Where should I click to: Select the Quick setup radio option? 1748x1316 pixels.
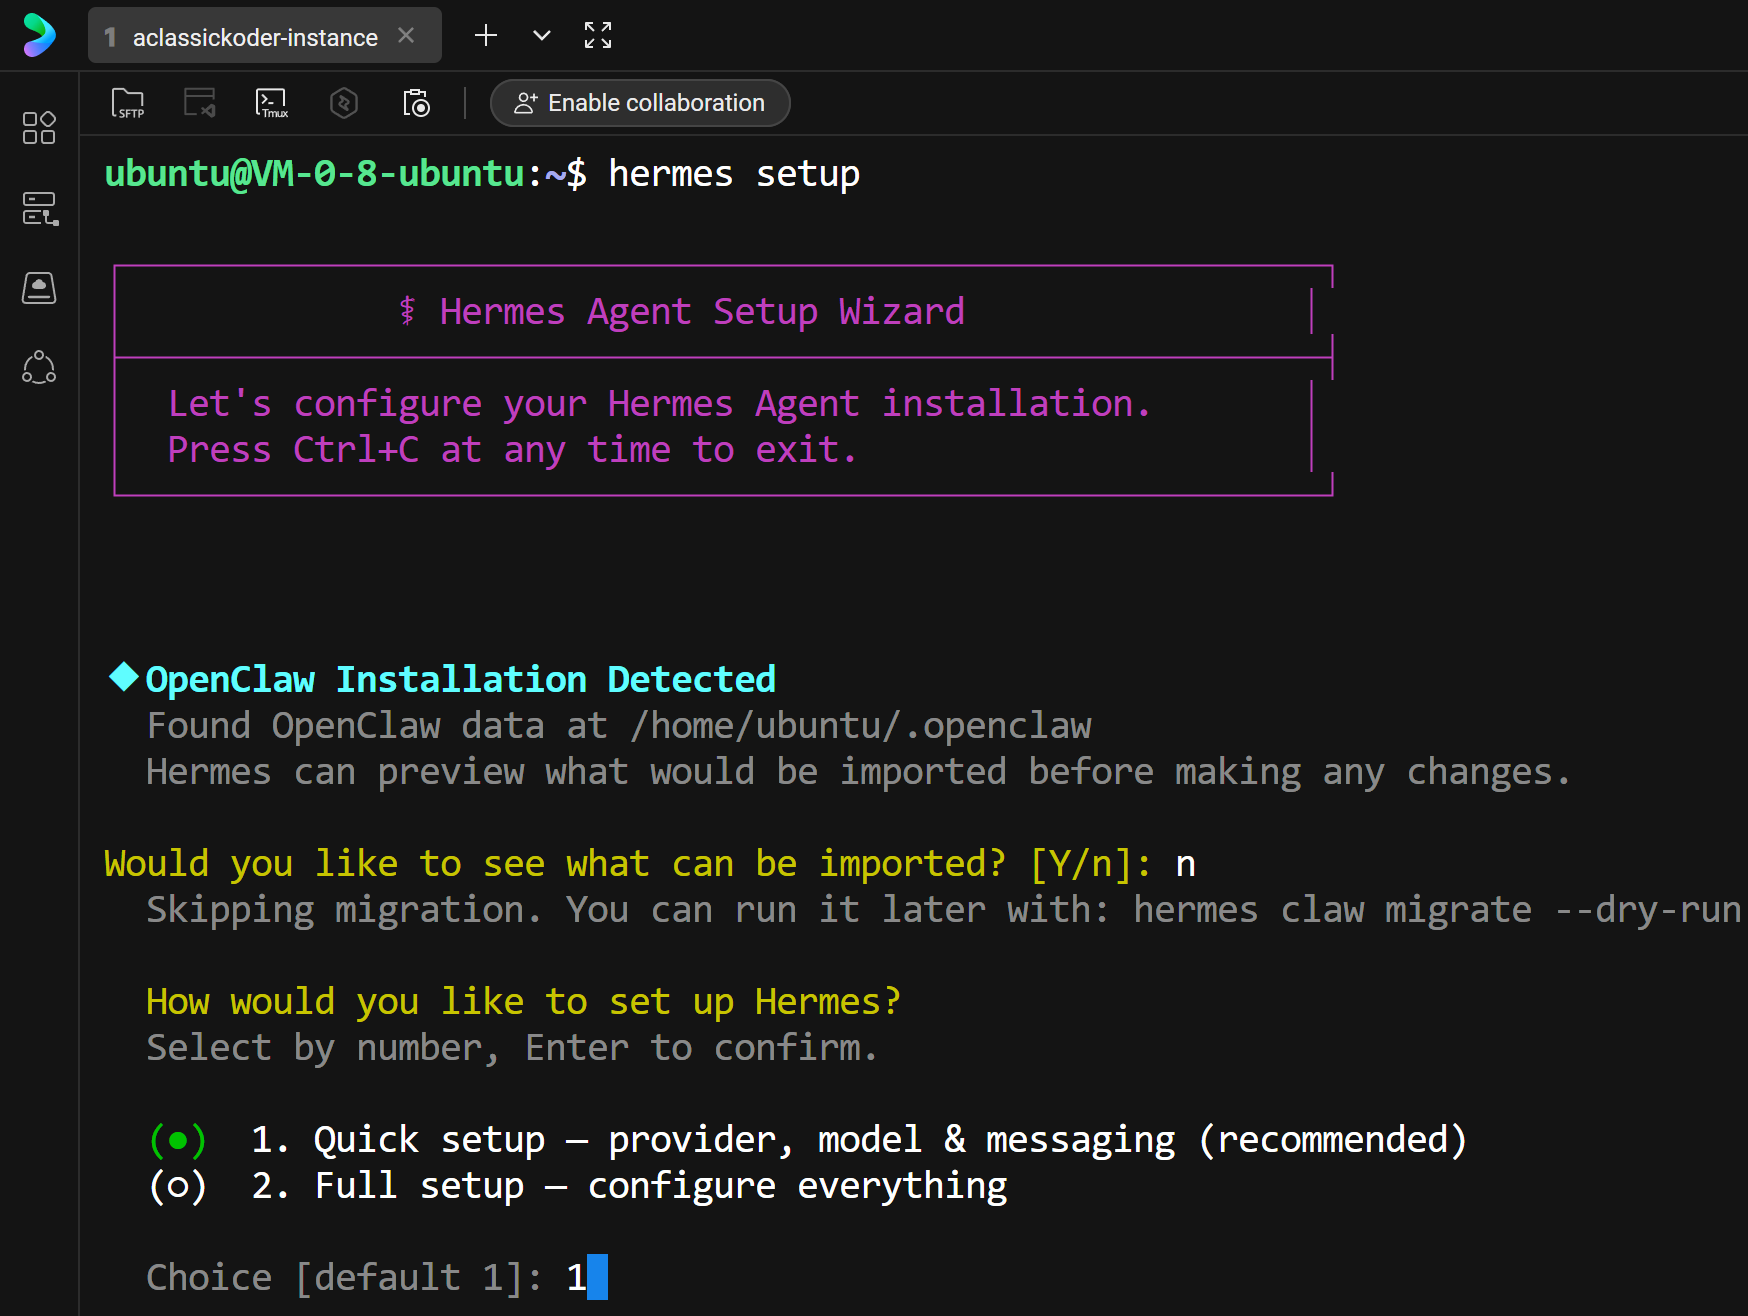[178, 1140]
